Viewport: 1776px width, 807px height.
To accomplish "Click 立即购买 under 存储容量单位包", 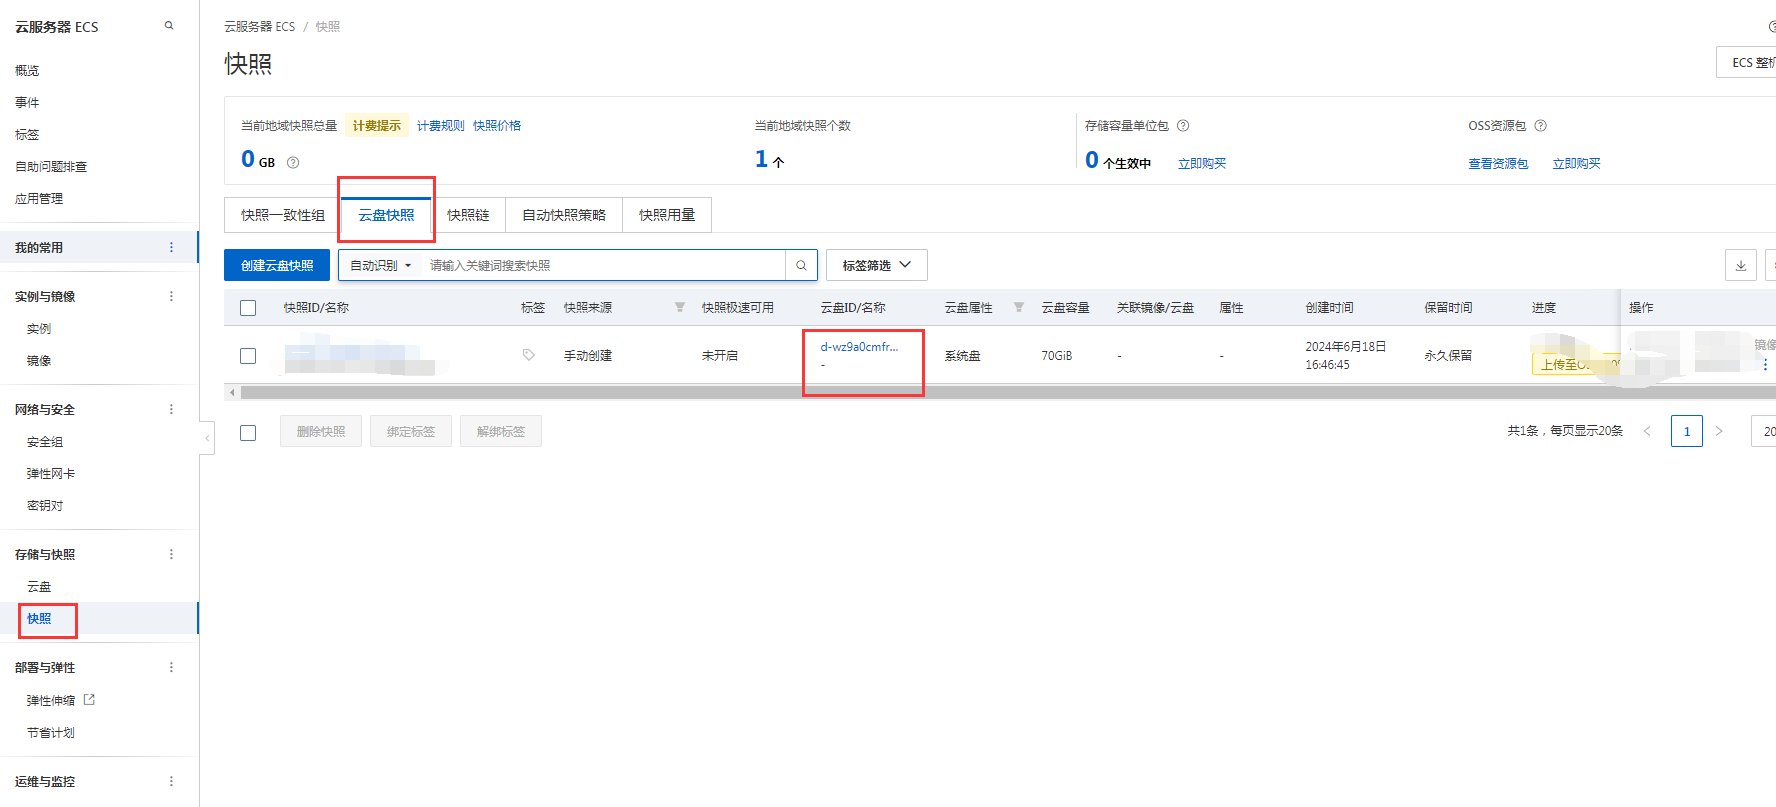I will (1202, 163).
